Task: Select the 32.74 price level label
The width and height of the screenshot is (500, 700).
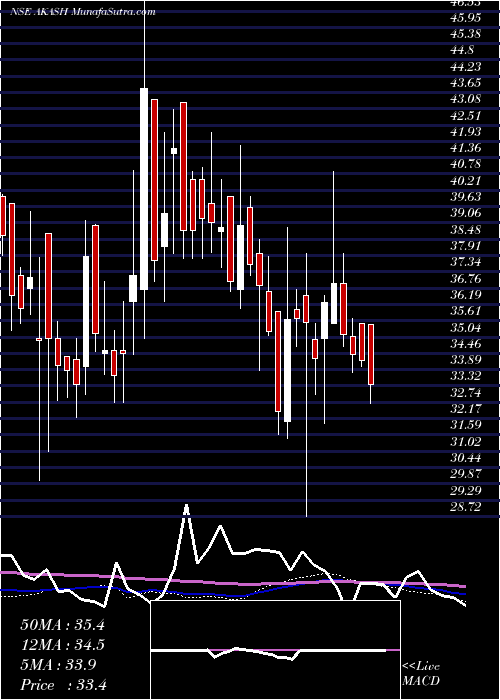Action: pos(464,392)
